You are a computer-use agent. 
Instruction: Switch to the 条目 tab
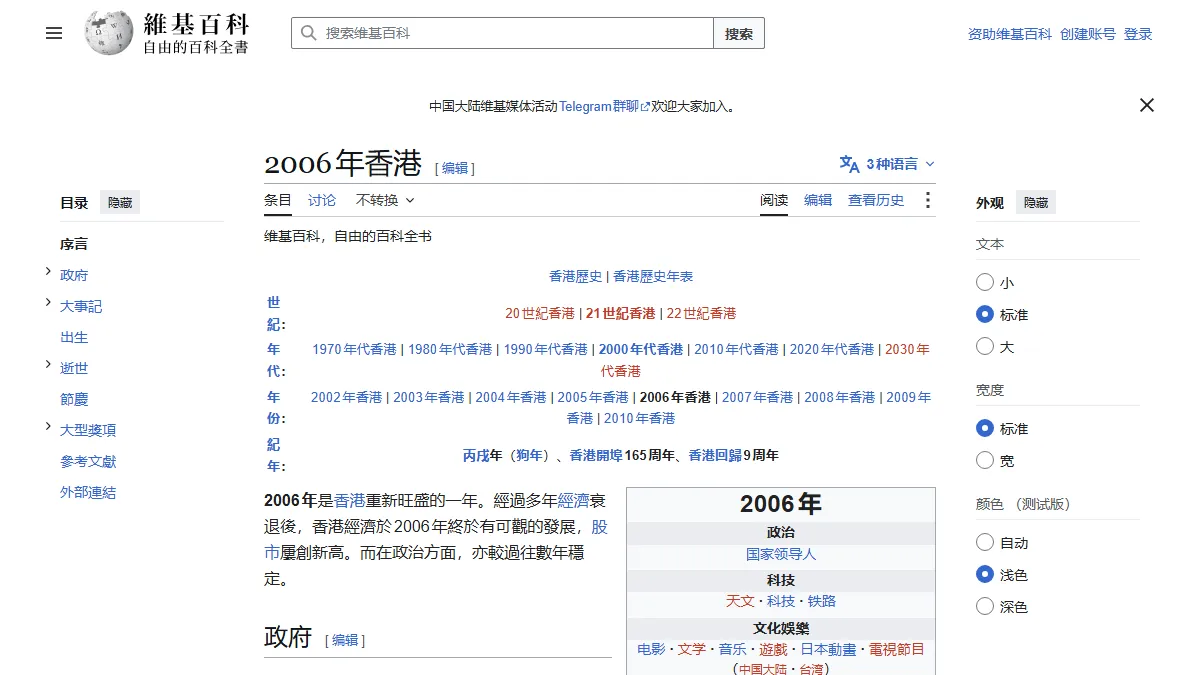click(278, 200)
